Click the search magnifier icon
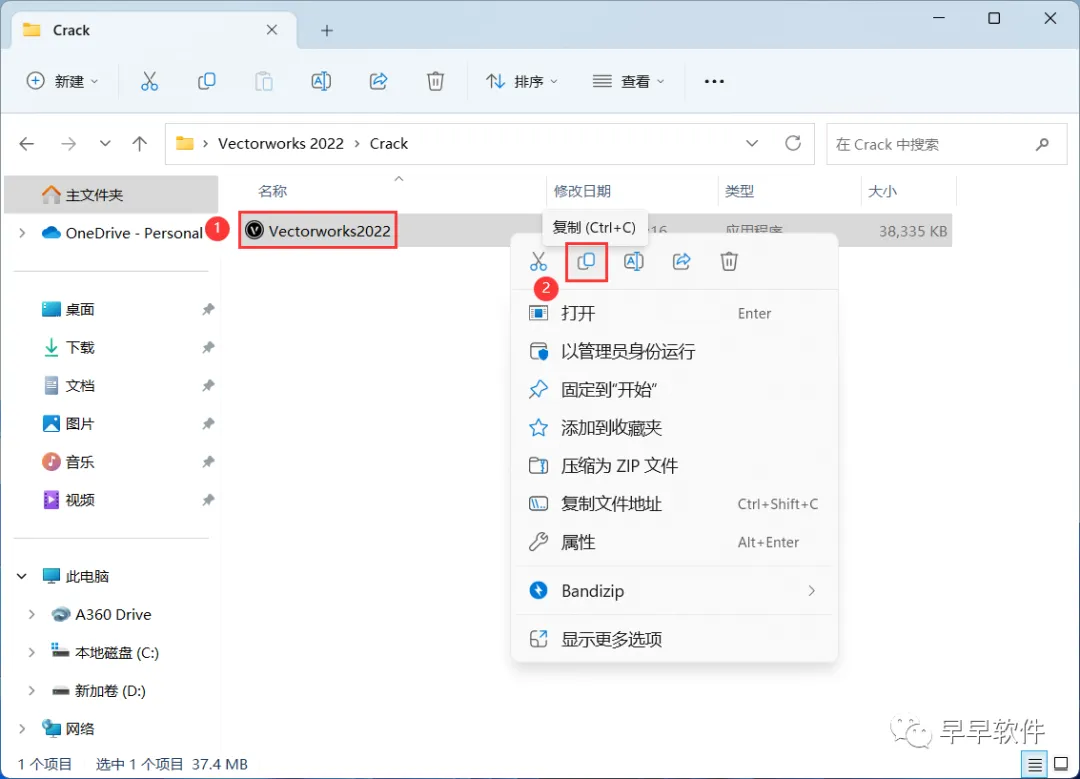This screenshot has height=779, width=1080. tap(1042, 144)
